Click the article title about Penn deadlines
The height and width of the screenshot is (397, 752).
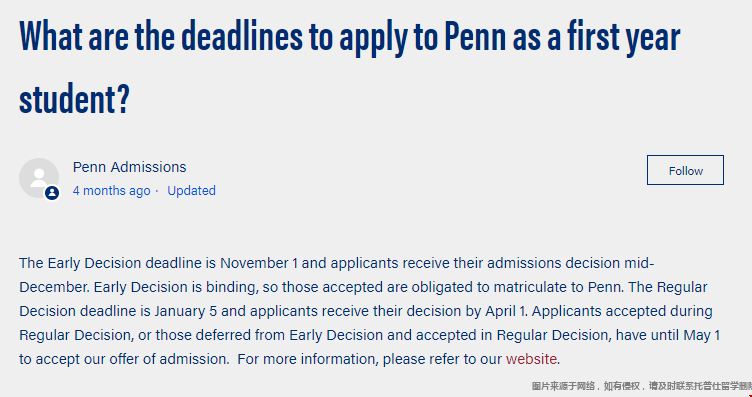[x=350, y=67]
